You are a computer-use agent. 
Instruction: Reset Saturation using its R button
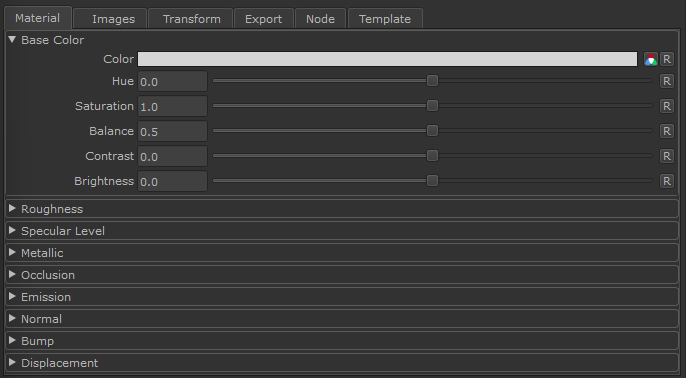point(667,106)
